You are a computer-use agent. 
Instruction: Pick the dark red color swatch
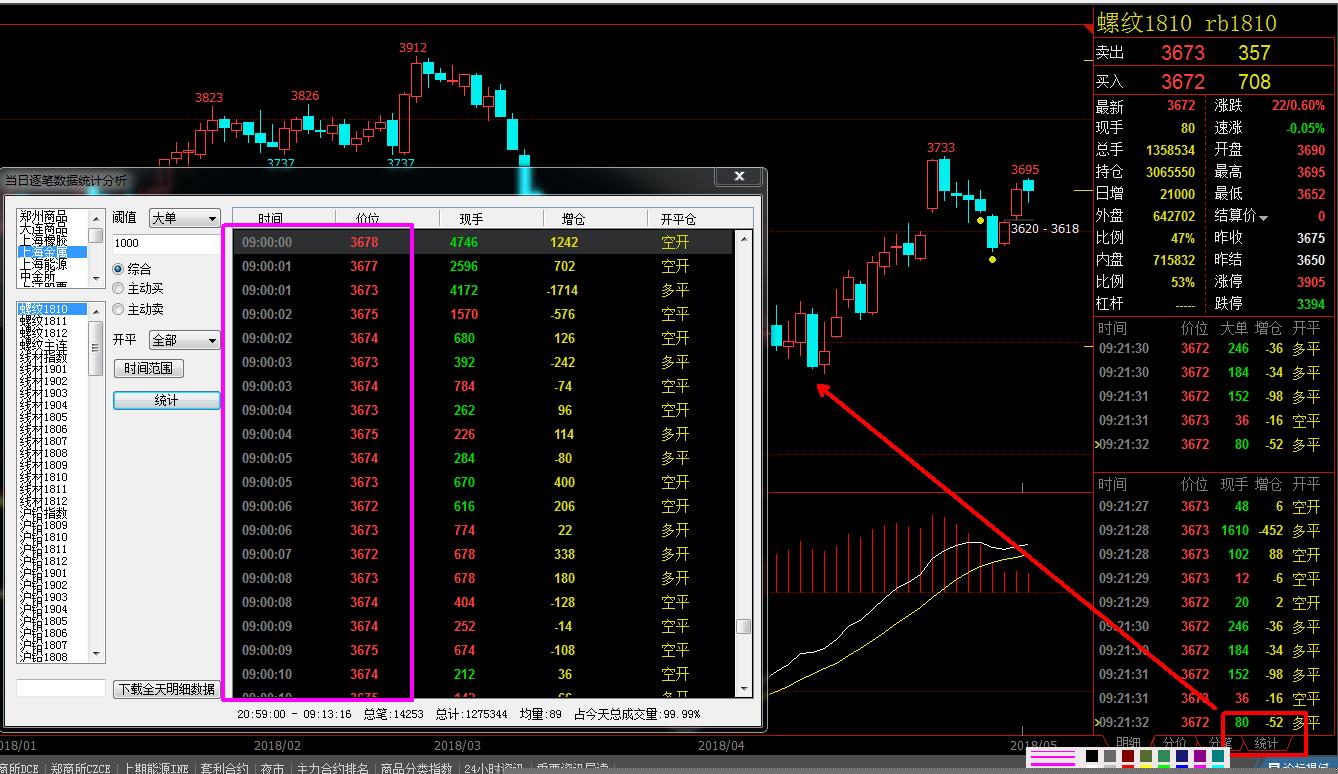1128,757
